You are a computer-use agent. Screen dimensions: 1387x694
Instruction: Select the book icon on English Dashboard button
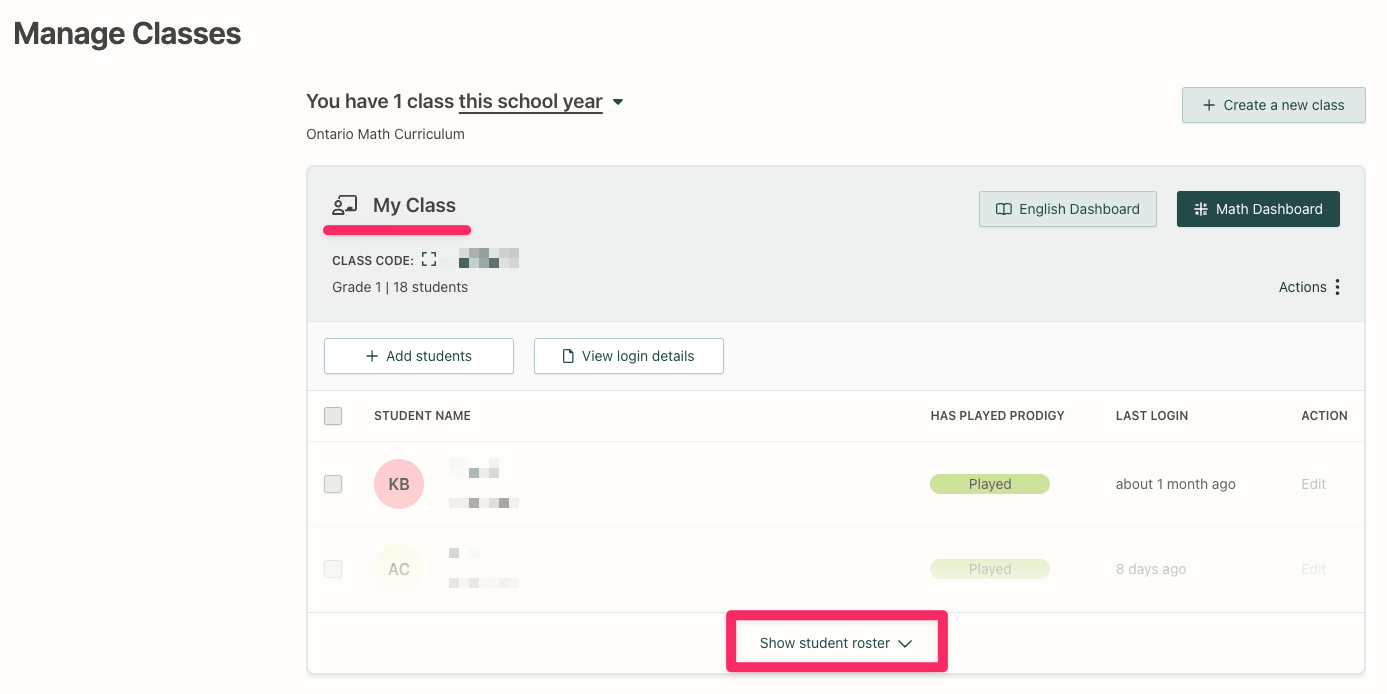(1003, 209)
